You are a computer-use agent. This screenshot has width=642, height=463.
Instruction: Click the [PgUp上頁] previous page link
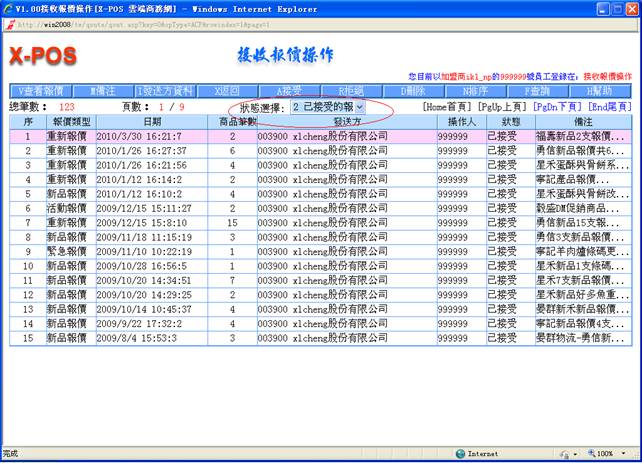(504, 106)
